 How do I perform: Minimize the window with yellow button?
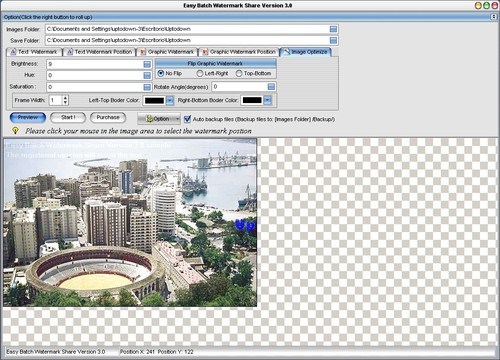point(478,5)
